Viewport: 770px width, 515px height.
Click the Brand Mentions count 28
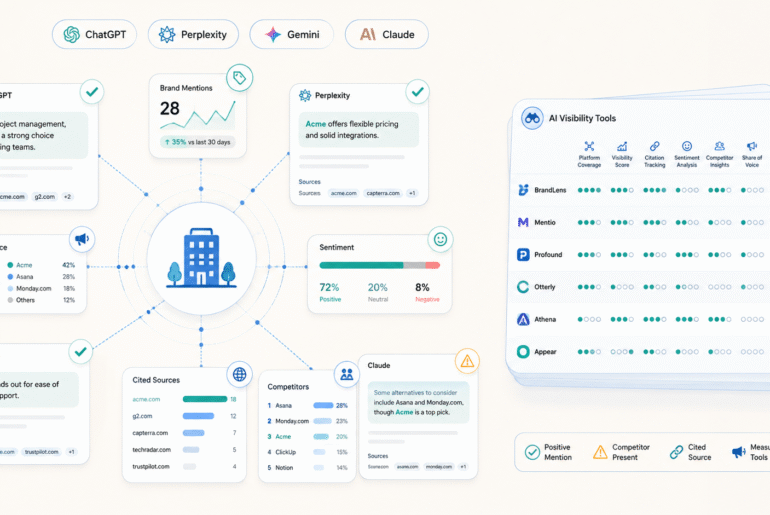click(170, 108)
